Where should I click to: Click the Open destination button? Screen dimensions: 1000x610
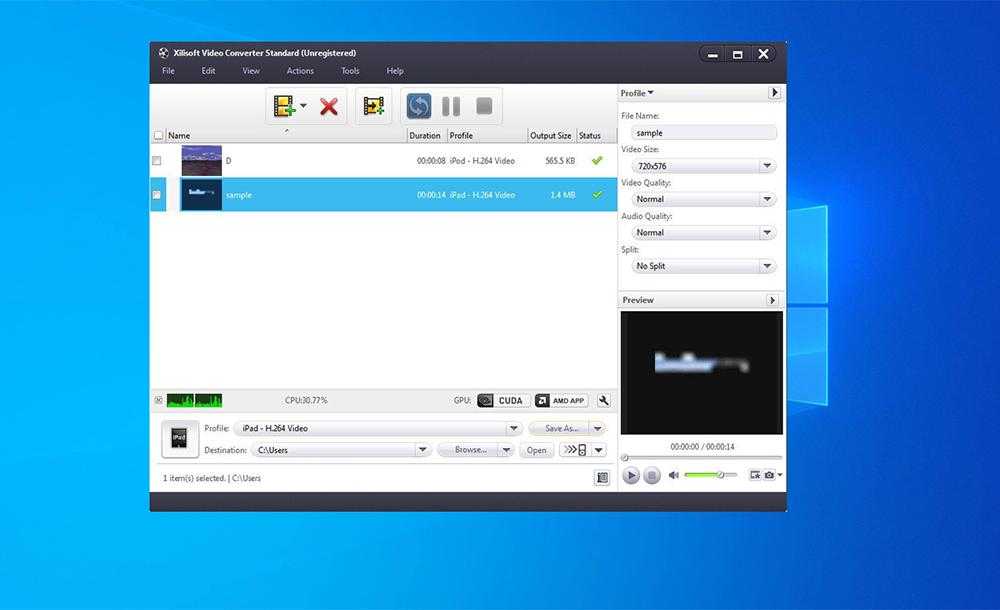(537, 450)
